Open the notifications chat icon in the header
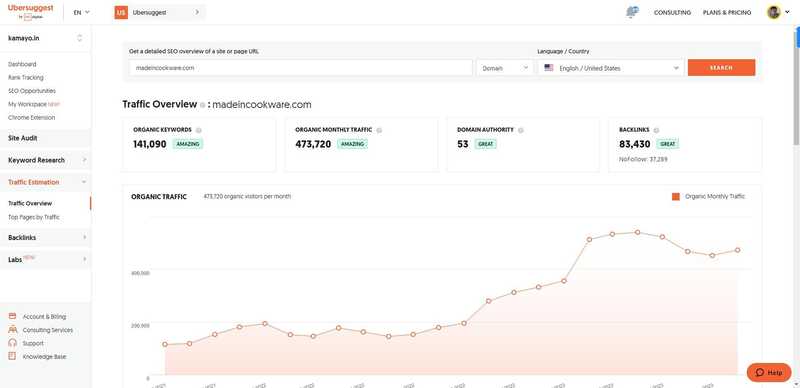 [632, 12]
